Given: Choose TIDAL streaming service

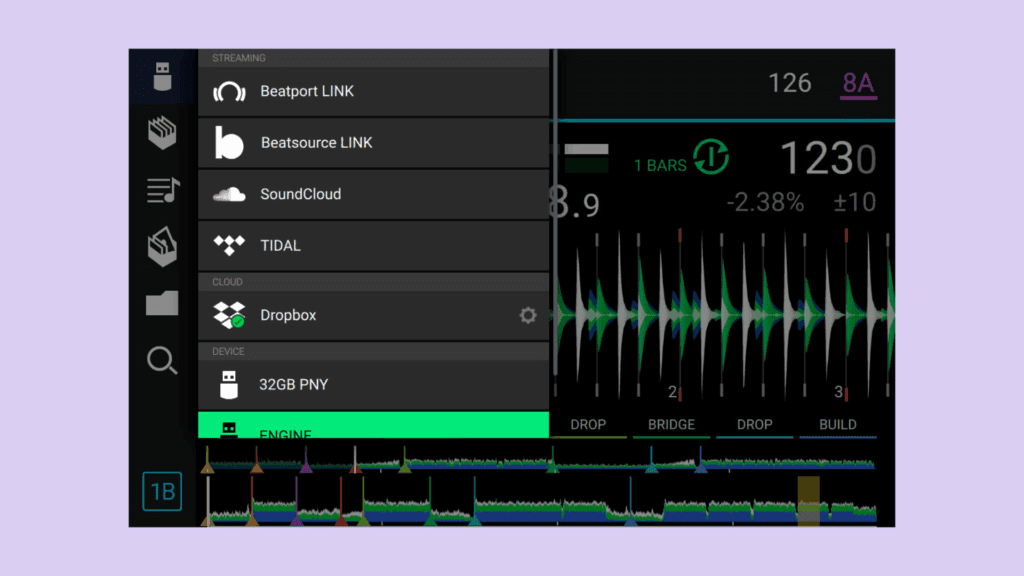Looking at the screenshot, I should (x=374, y=246).
